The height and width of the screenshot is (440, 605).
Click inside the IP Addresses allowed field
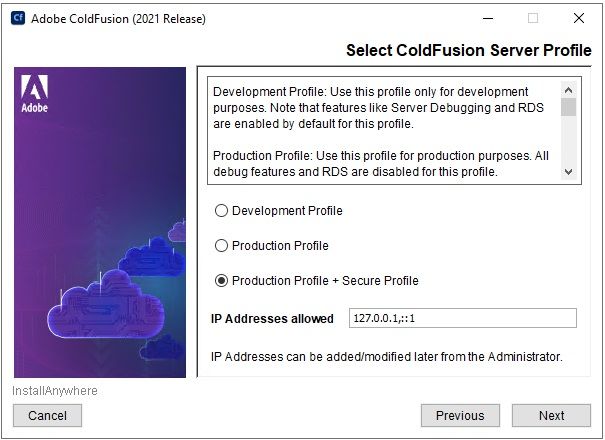click(x=463, y=318)
